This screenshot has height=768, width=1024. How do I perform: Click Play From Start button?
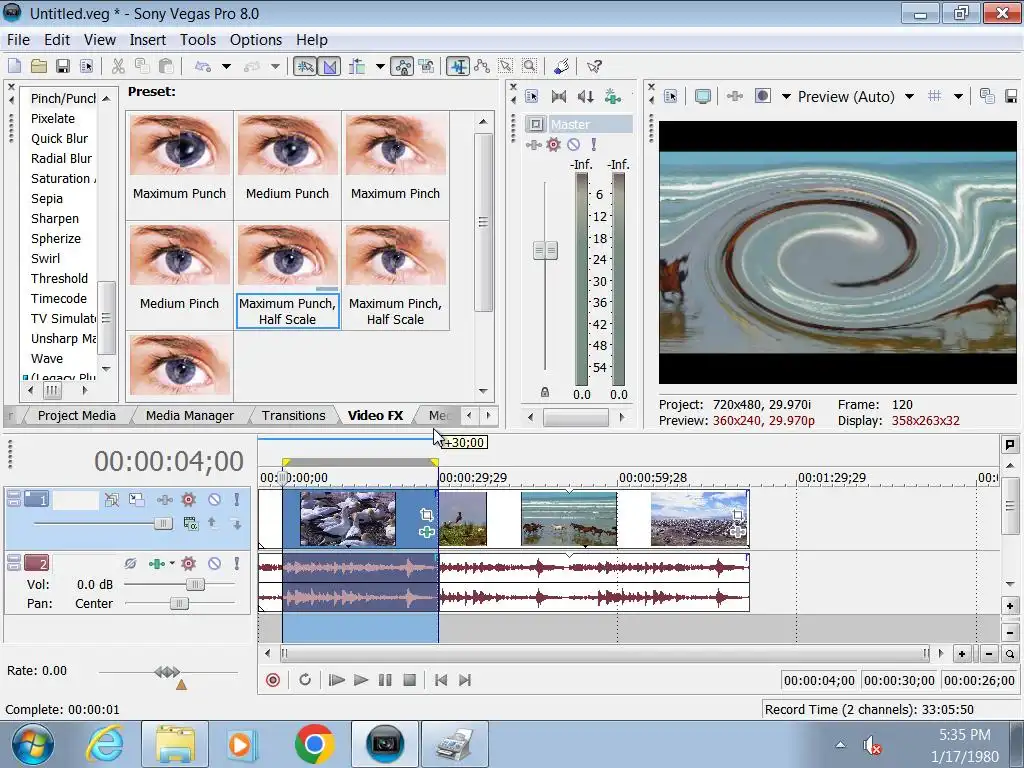click(x=336, y=680)
